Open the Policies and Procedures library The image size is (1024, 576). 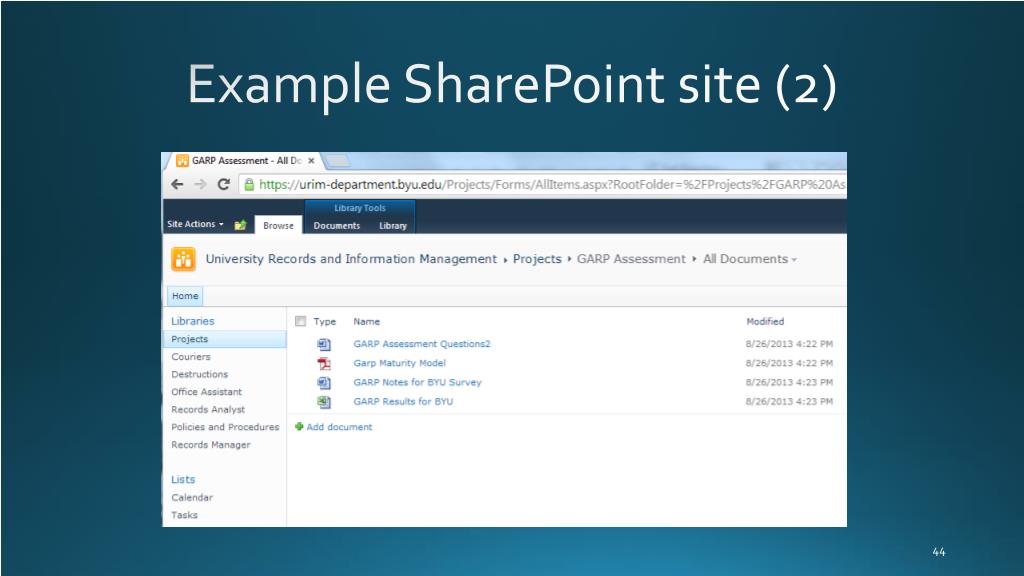225,427
